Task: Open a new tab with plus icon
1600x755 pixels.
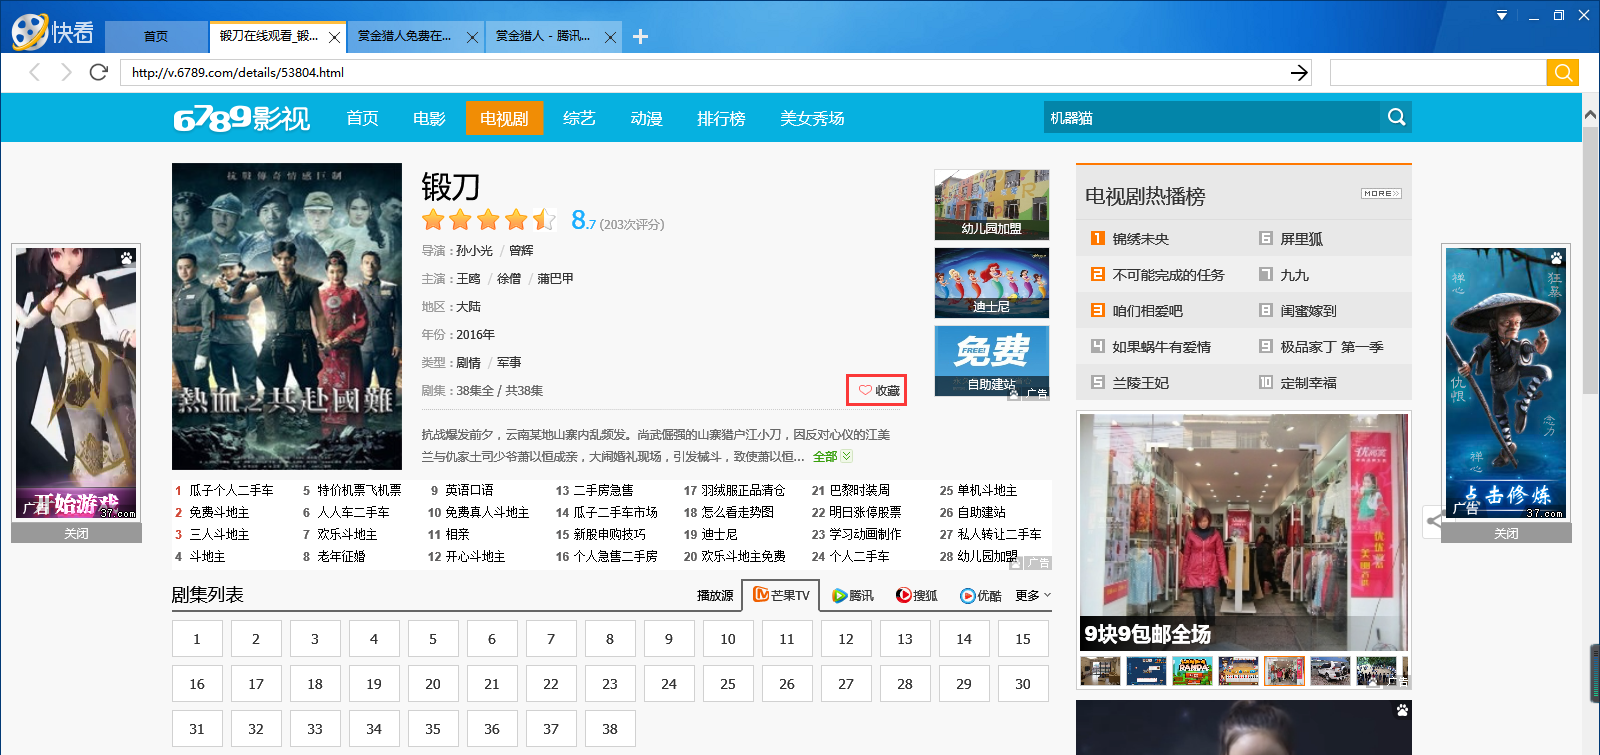Action: (x=641, y=36)
